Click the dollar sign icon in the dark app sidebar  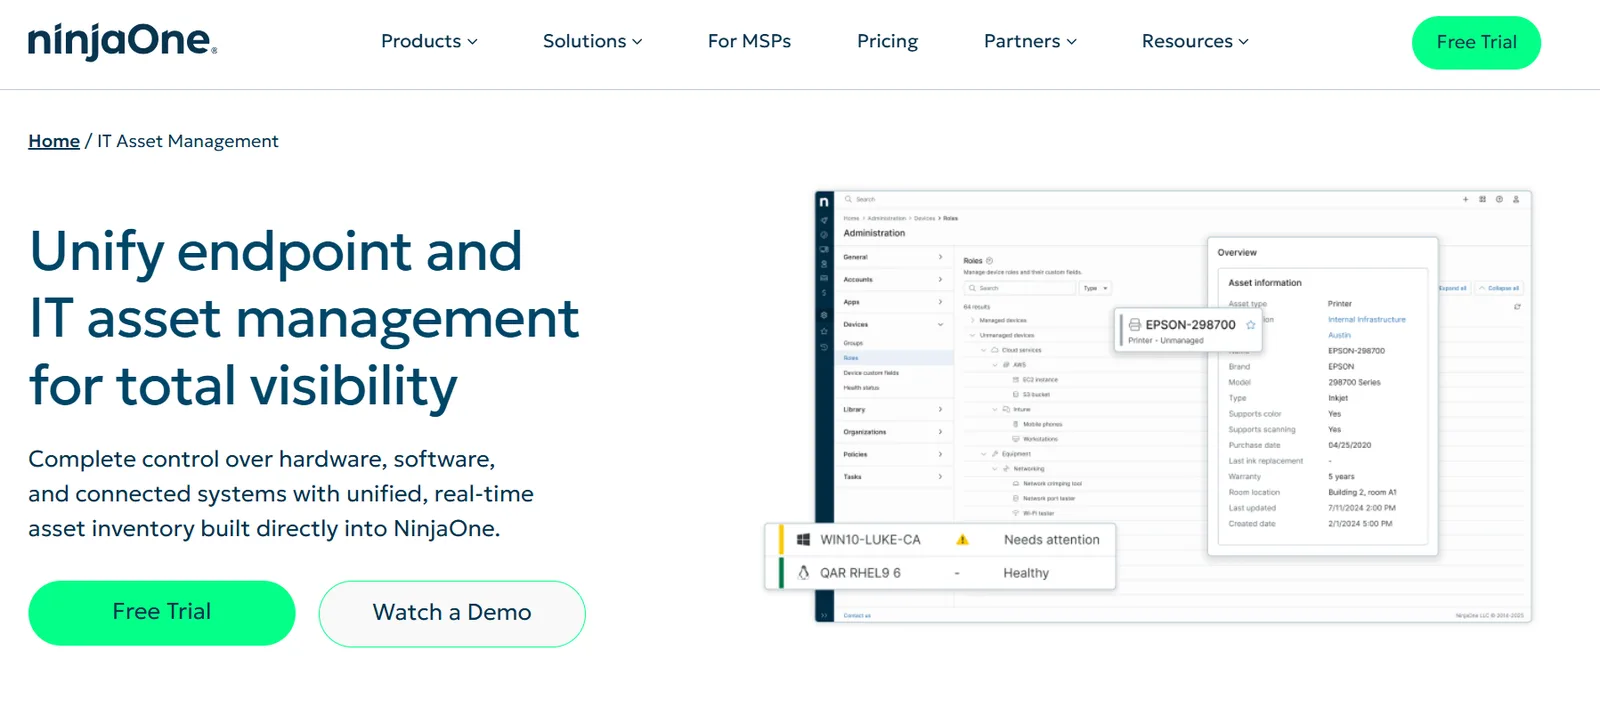pyautogui.click(x=824, y=293)
